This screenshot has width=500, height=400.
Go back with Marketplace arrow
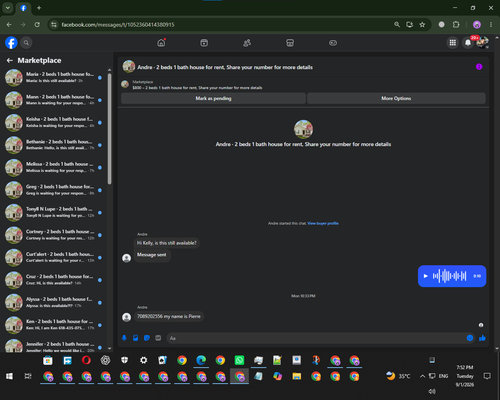tap(10, 60)
